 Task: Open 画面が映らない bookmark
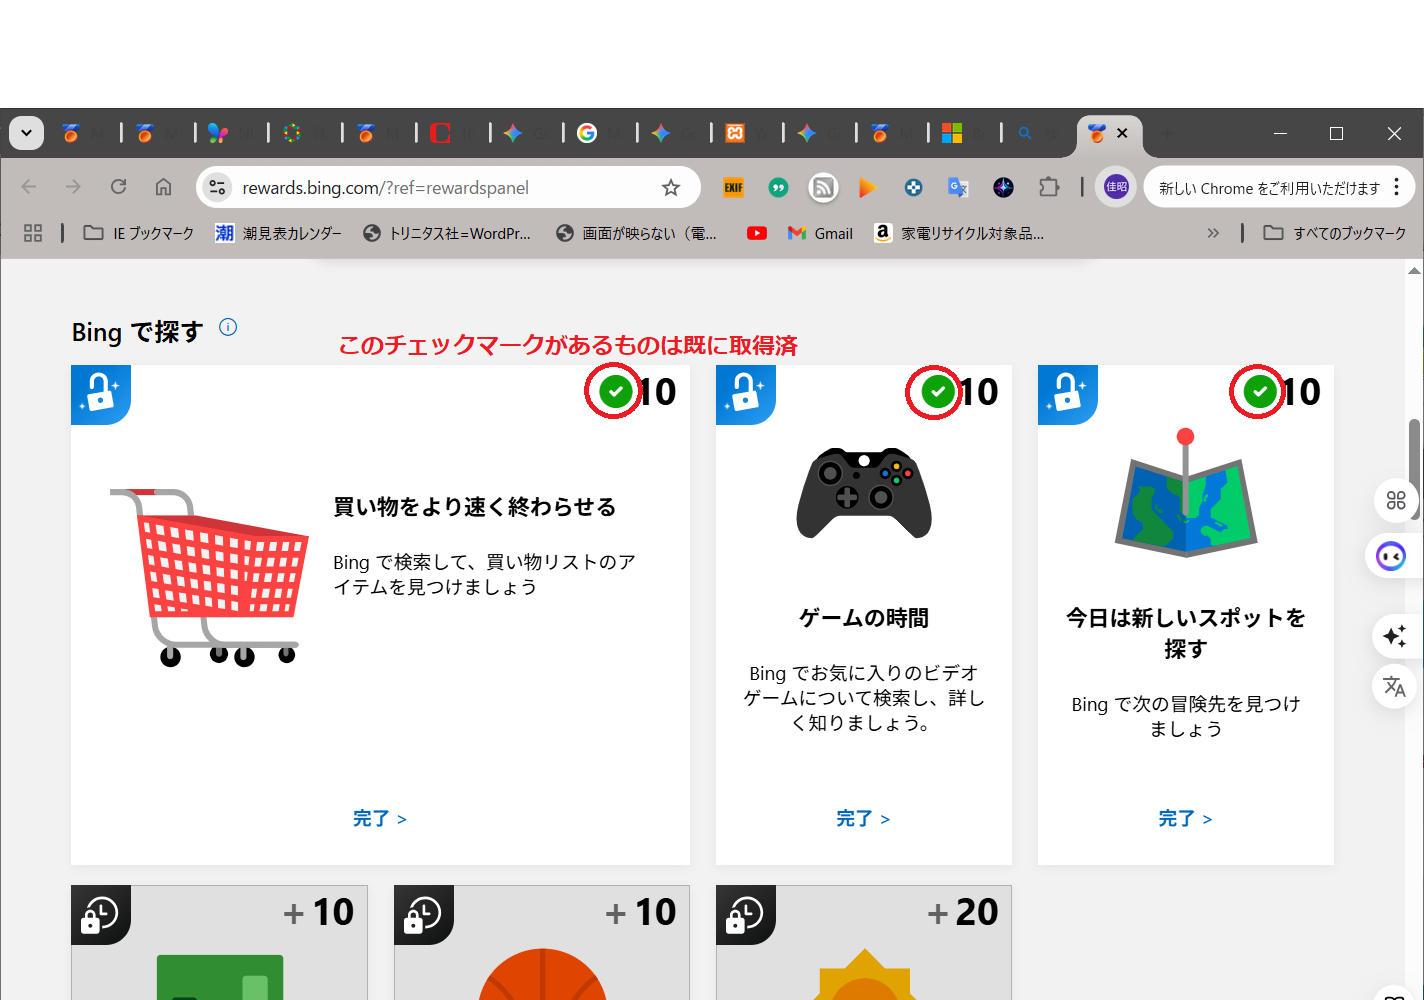pyautogui.click(x=637, y=233)
